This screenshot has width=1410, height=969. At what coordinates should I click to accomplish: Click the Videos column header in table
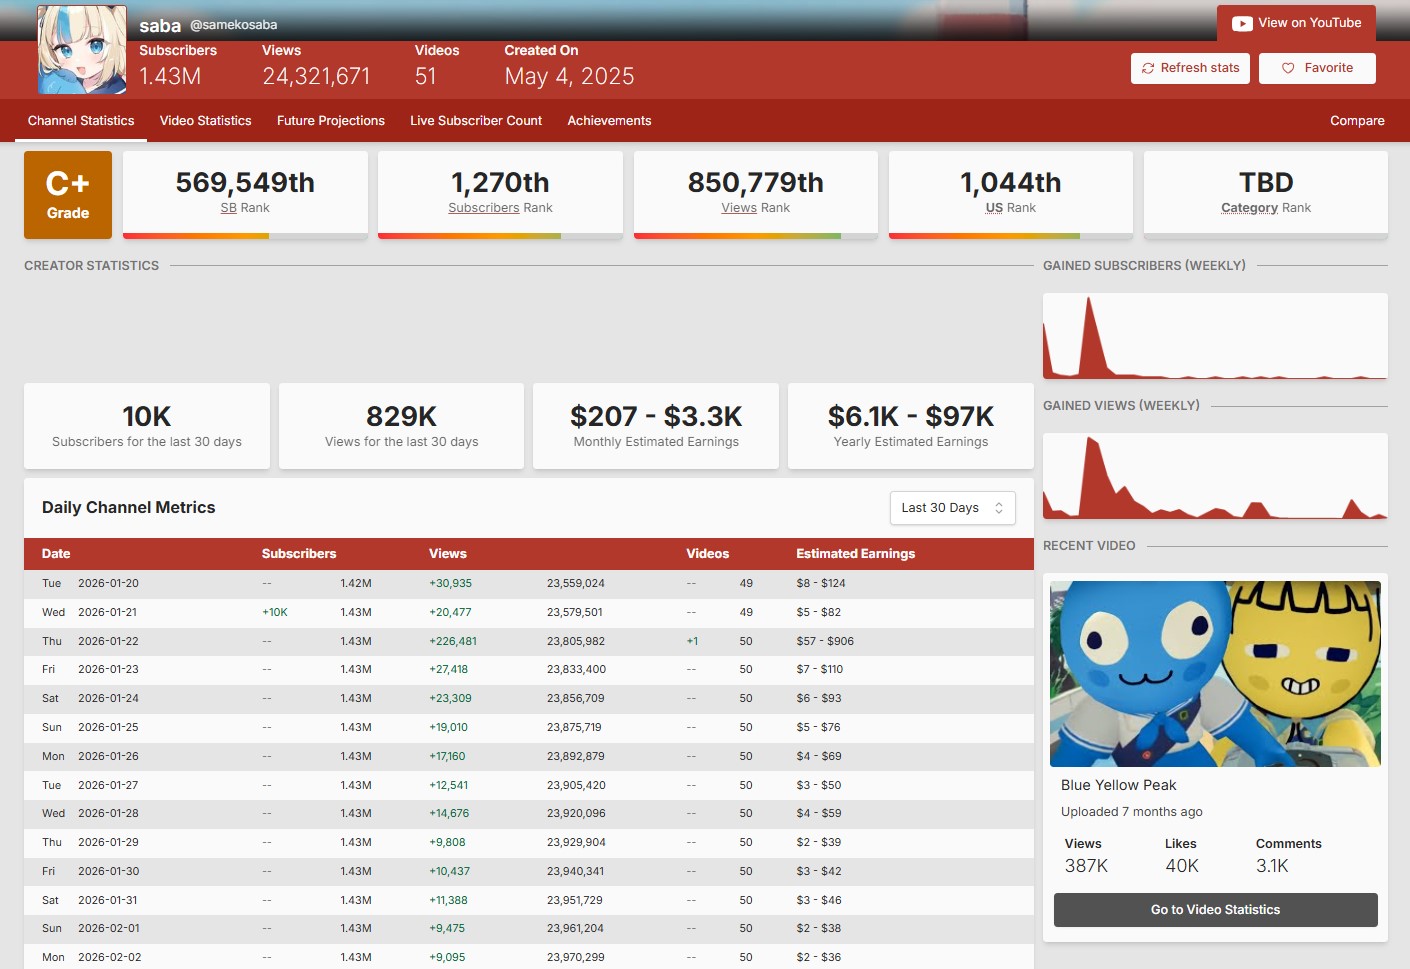click(708, 554)
